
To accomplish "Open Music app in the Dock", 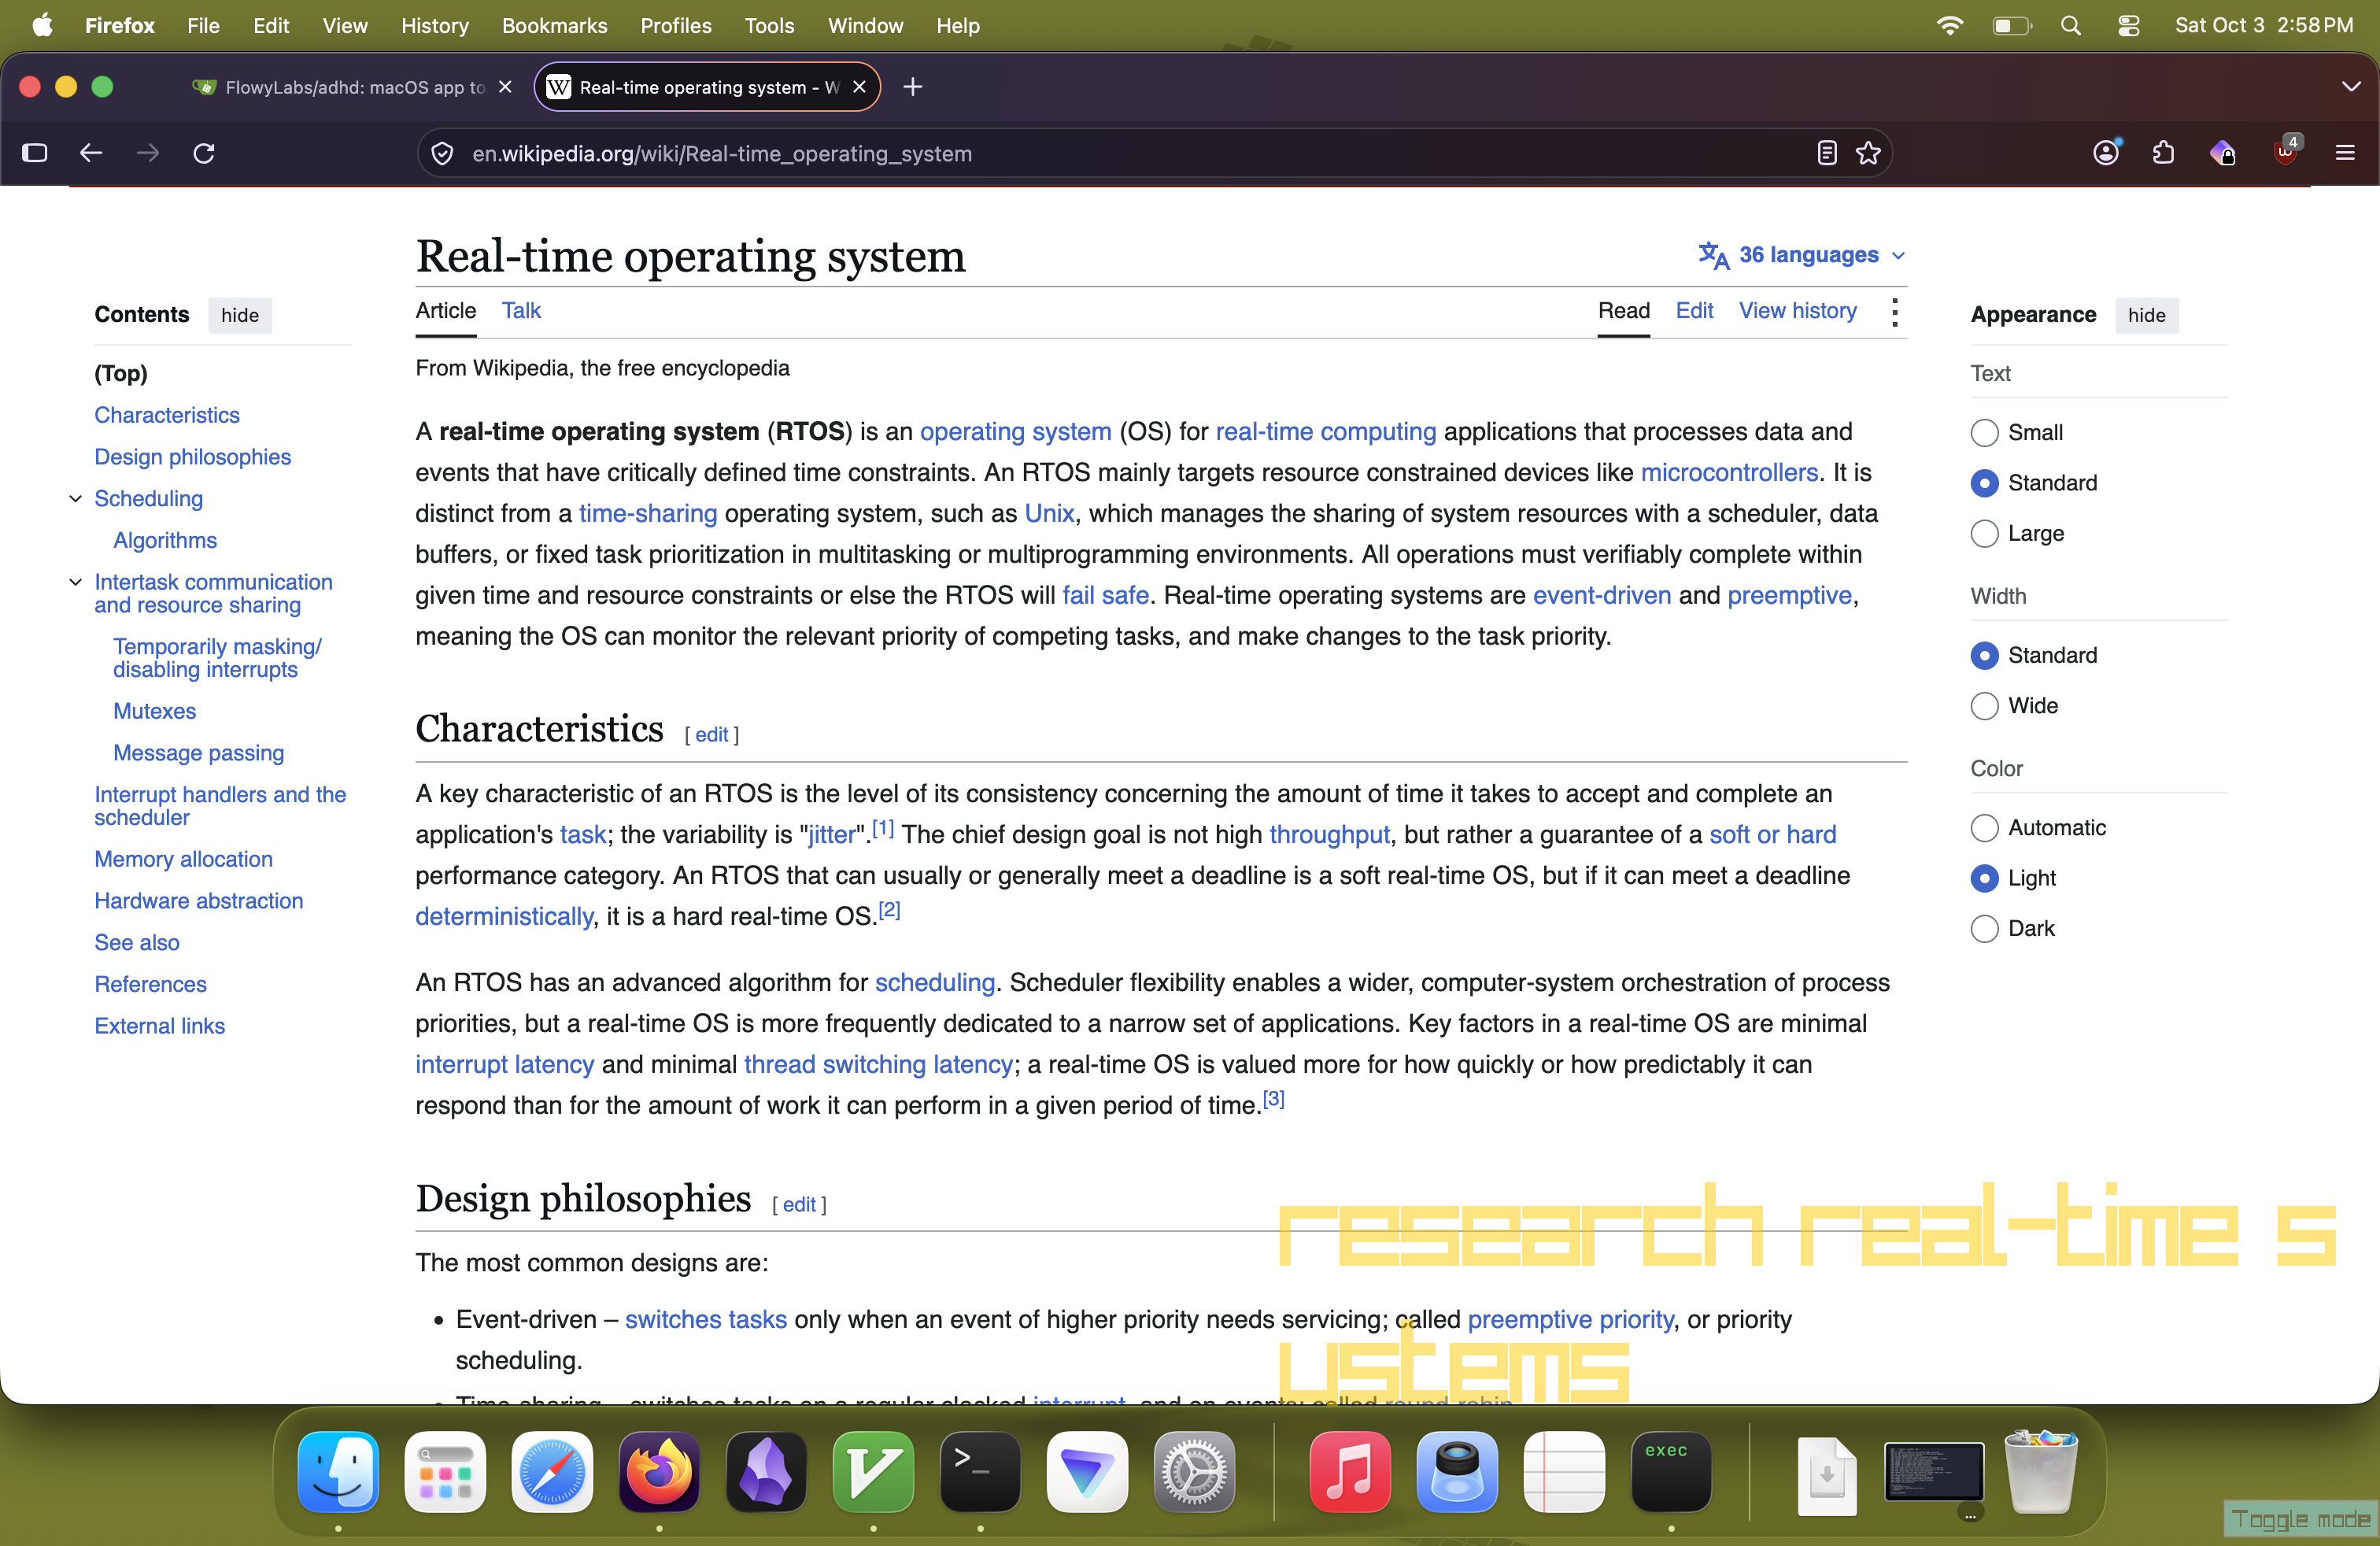I will pos(1350,1471).
